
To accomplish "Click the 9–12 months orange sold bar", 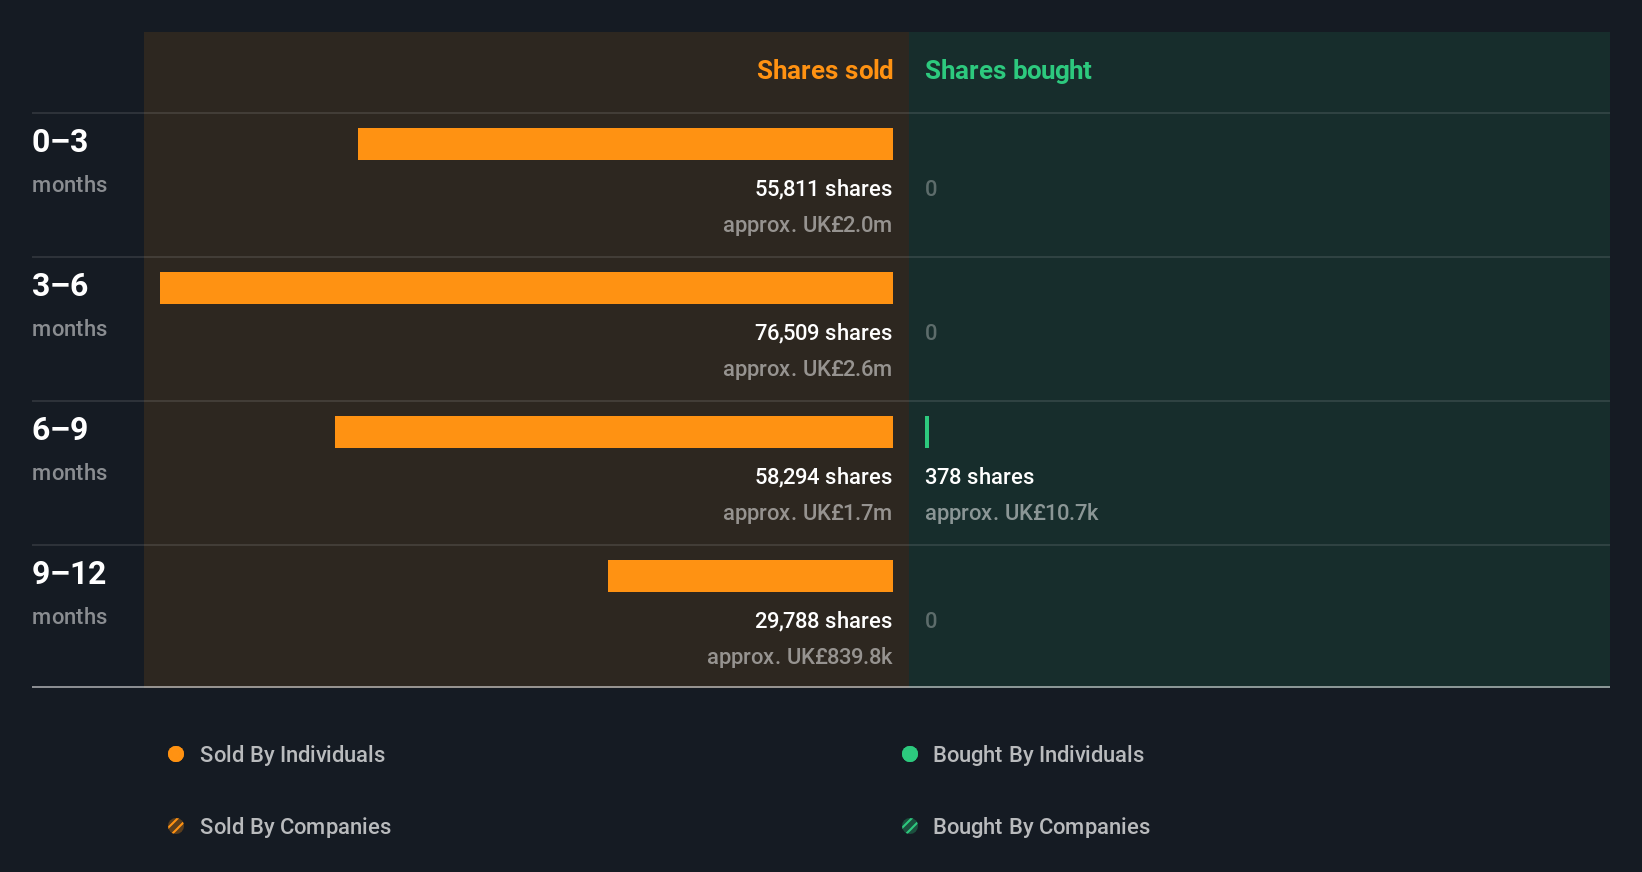I will 750,576.
